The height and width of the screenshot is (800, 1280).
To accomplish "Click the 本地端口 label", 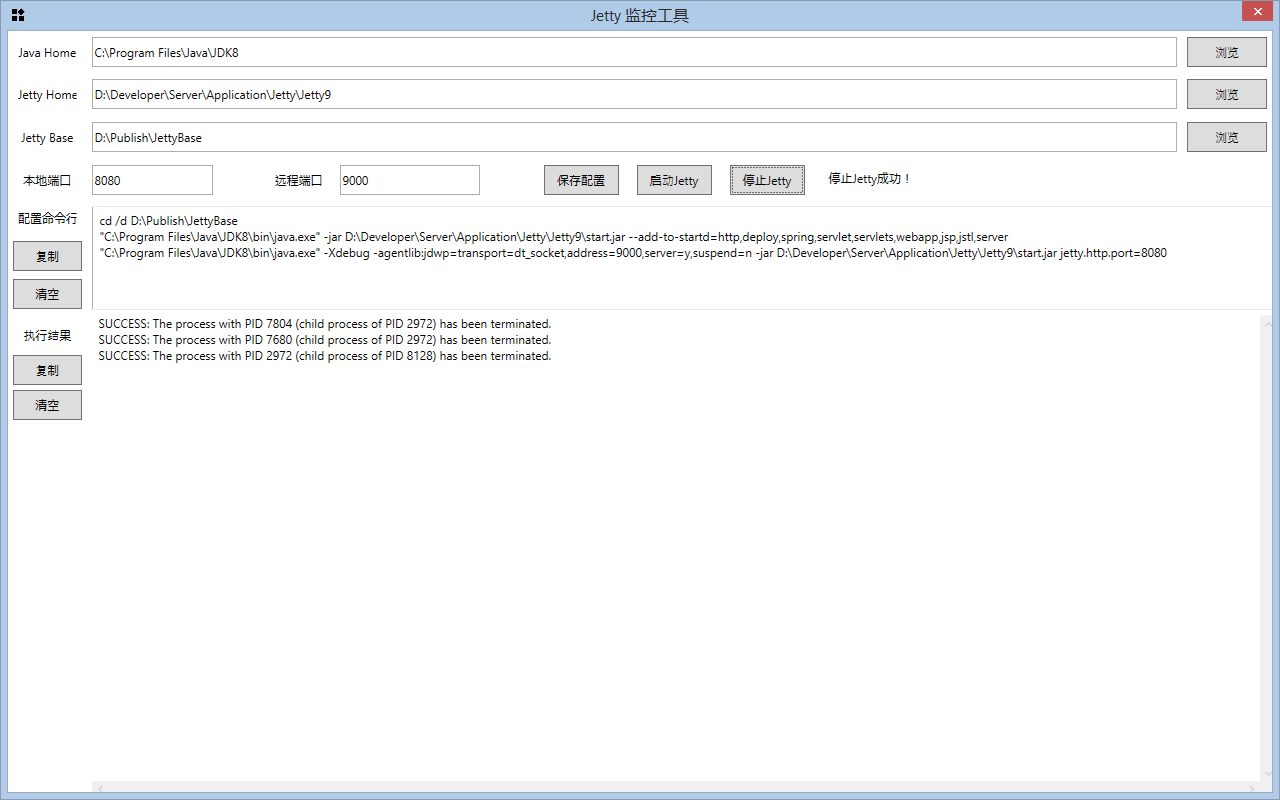I will point(47,181).
